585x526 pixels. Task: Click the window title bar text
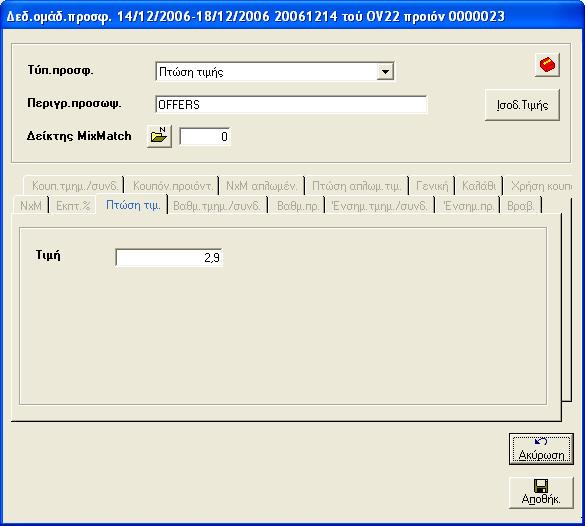click(x=256, y=16)
